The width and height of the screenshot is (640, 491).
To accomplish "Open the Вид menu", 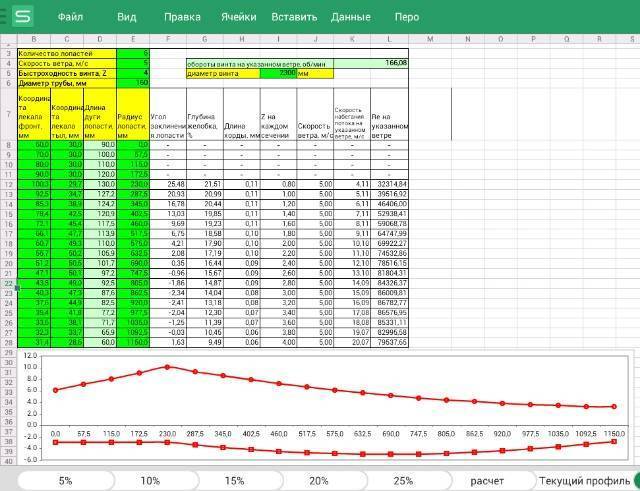I will click(127, 17).
